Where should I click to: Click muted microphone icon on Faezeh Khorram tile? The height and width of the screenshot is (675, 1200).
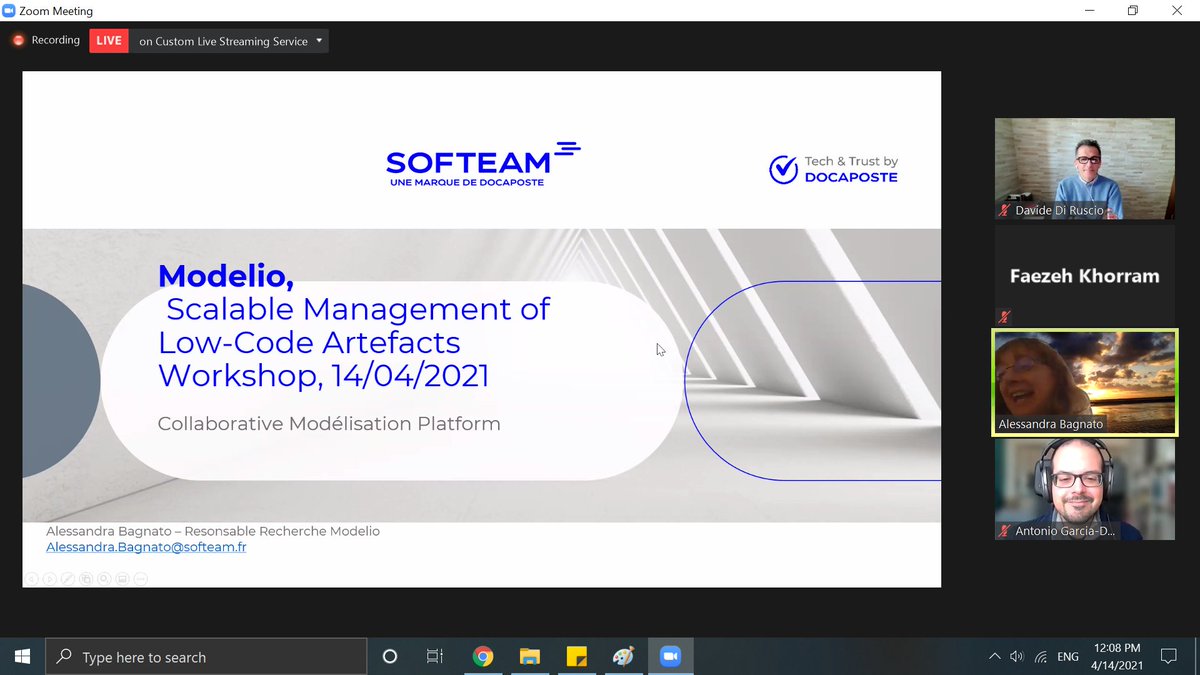coord(1004,317)
